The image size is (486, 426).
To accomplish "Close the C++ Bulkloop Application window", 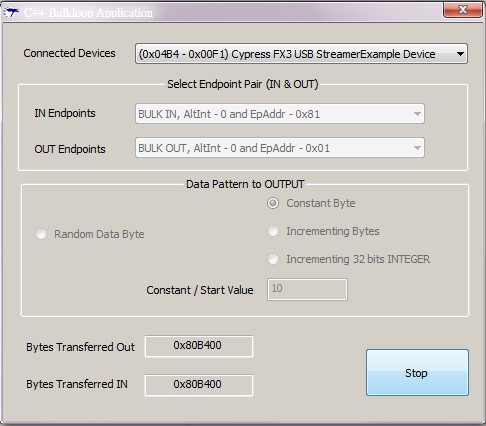I will point(463,10).
